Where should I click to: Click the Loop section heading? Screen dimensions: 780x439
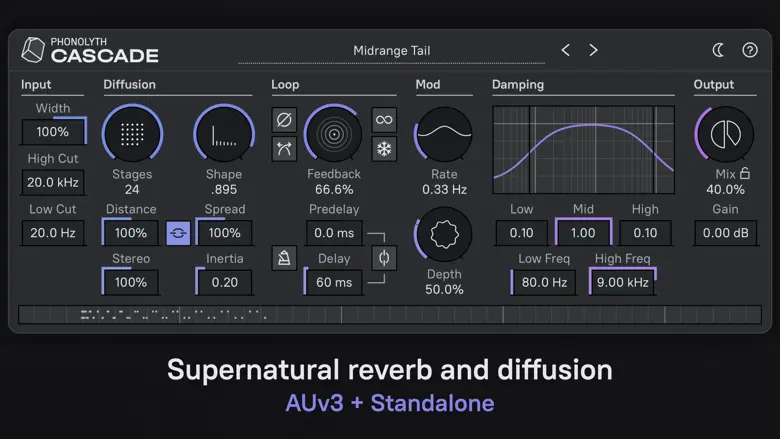[x=285, y=85]
